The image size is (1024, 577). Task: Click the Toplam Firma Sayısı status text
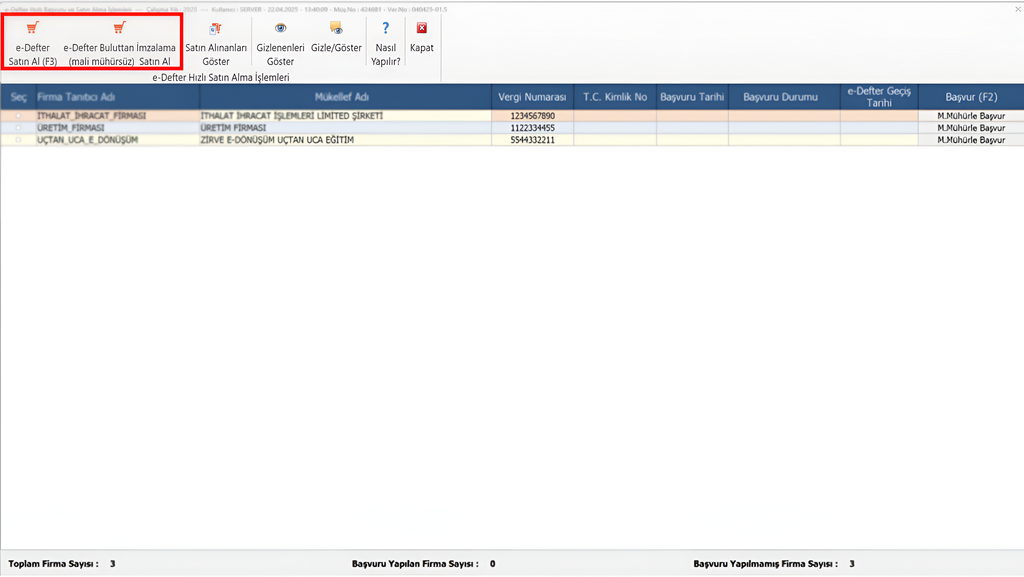(x=62, y=564)
